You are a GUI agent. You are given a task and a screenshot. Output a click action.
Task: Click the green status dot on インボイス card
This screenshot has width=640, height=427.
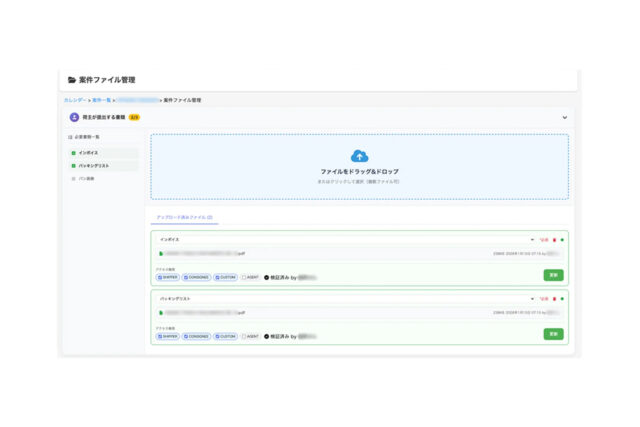click(562, 240)
